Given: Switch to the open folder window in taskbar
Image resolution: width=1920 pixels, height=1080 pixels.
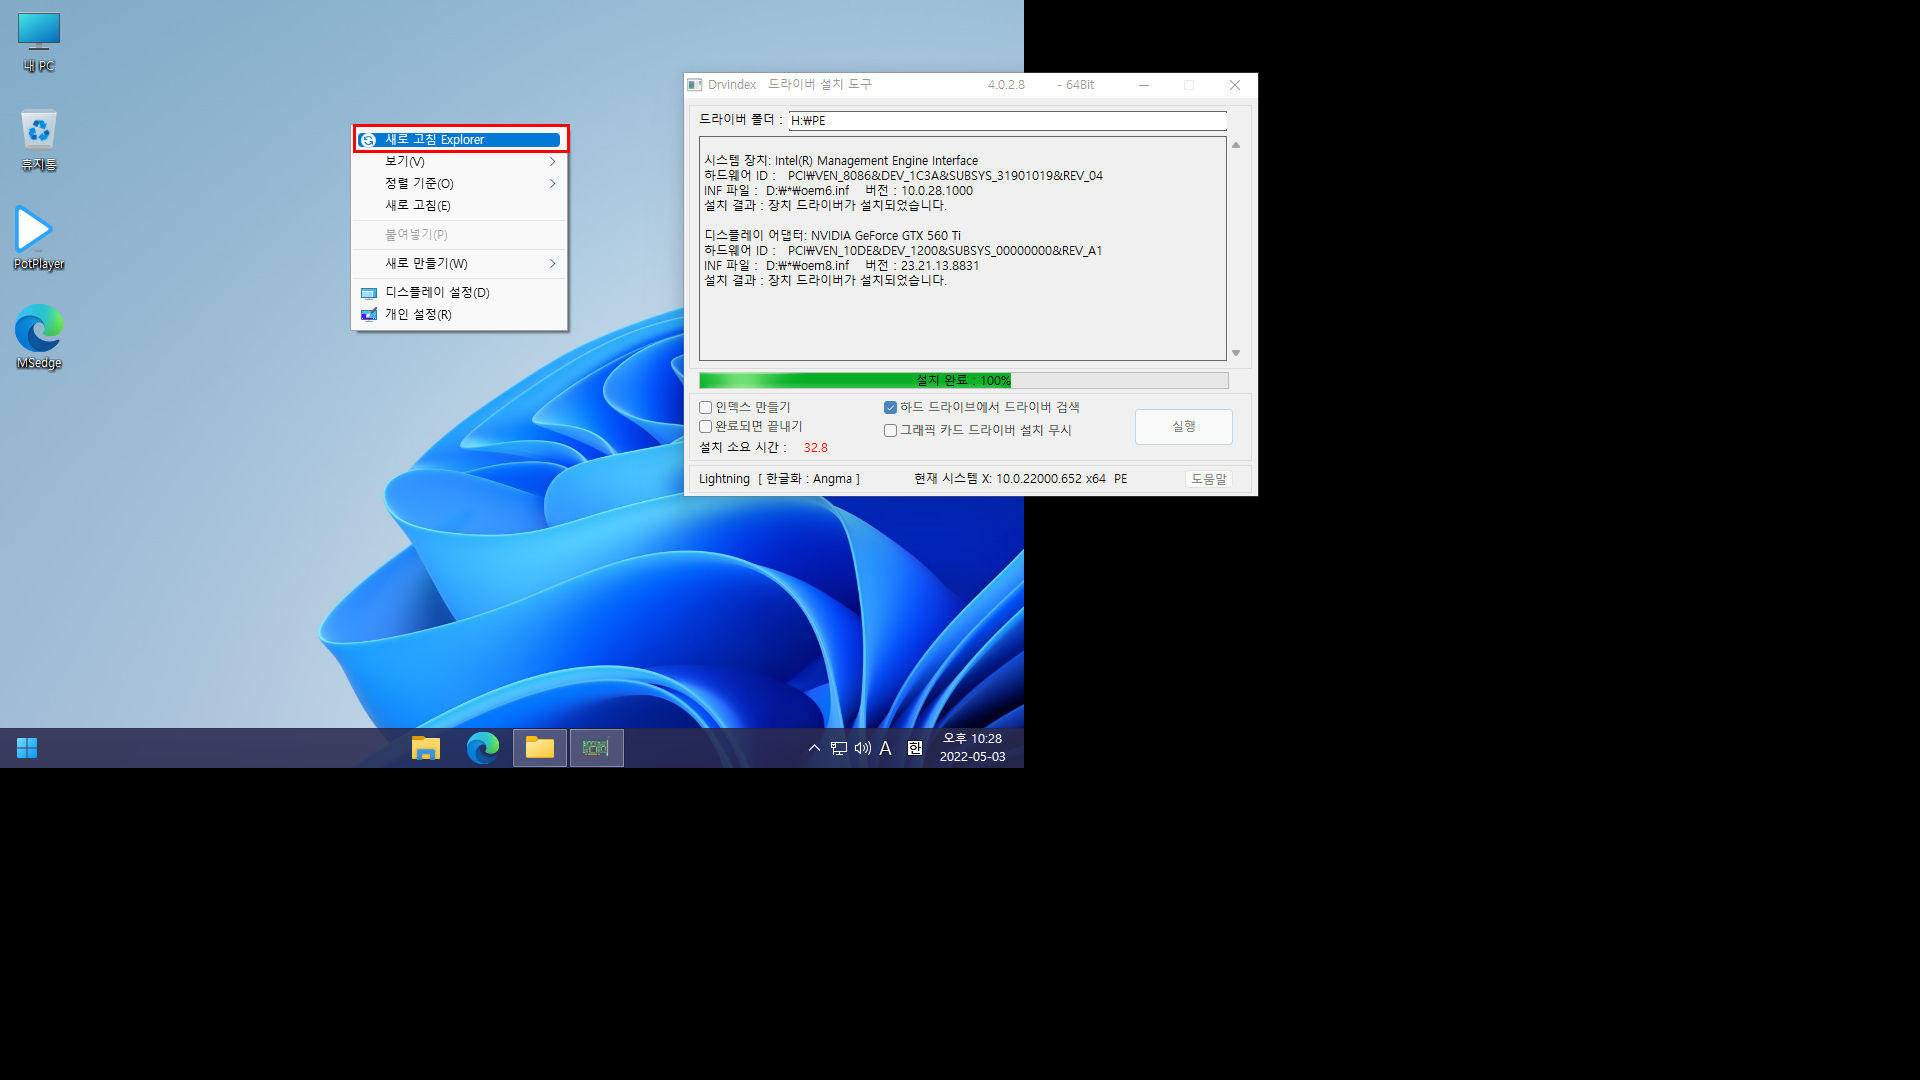Looking at the screenshot, I should pos(540,748).
